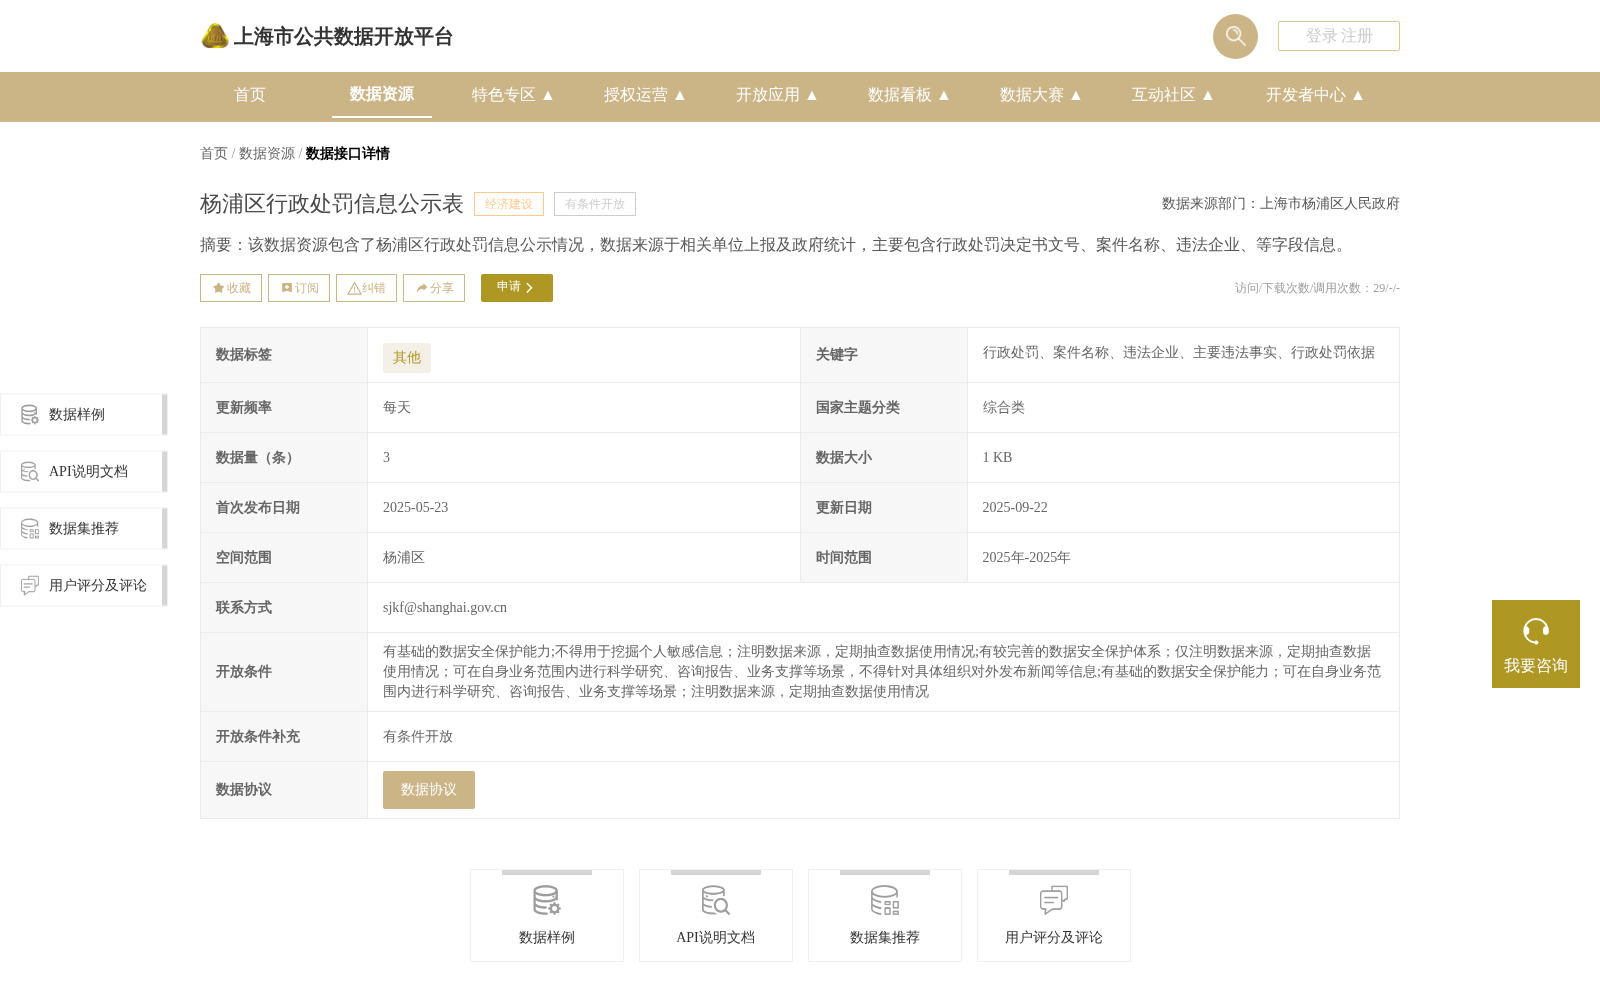This screenshot has height=1000, width=1600.
Task: Click the 杨浦区行政处罚信息公示表 heading
Action: click(332, 204)
